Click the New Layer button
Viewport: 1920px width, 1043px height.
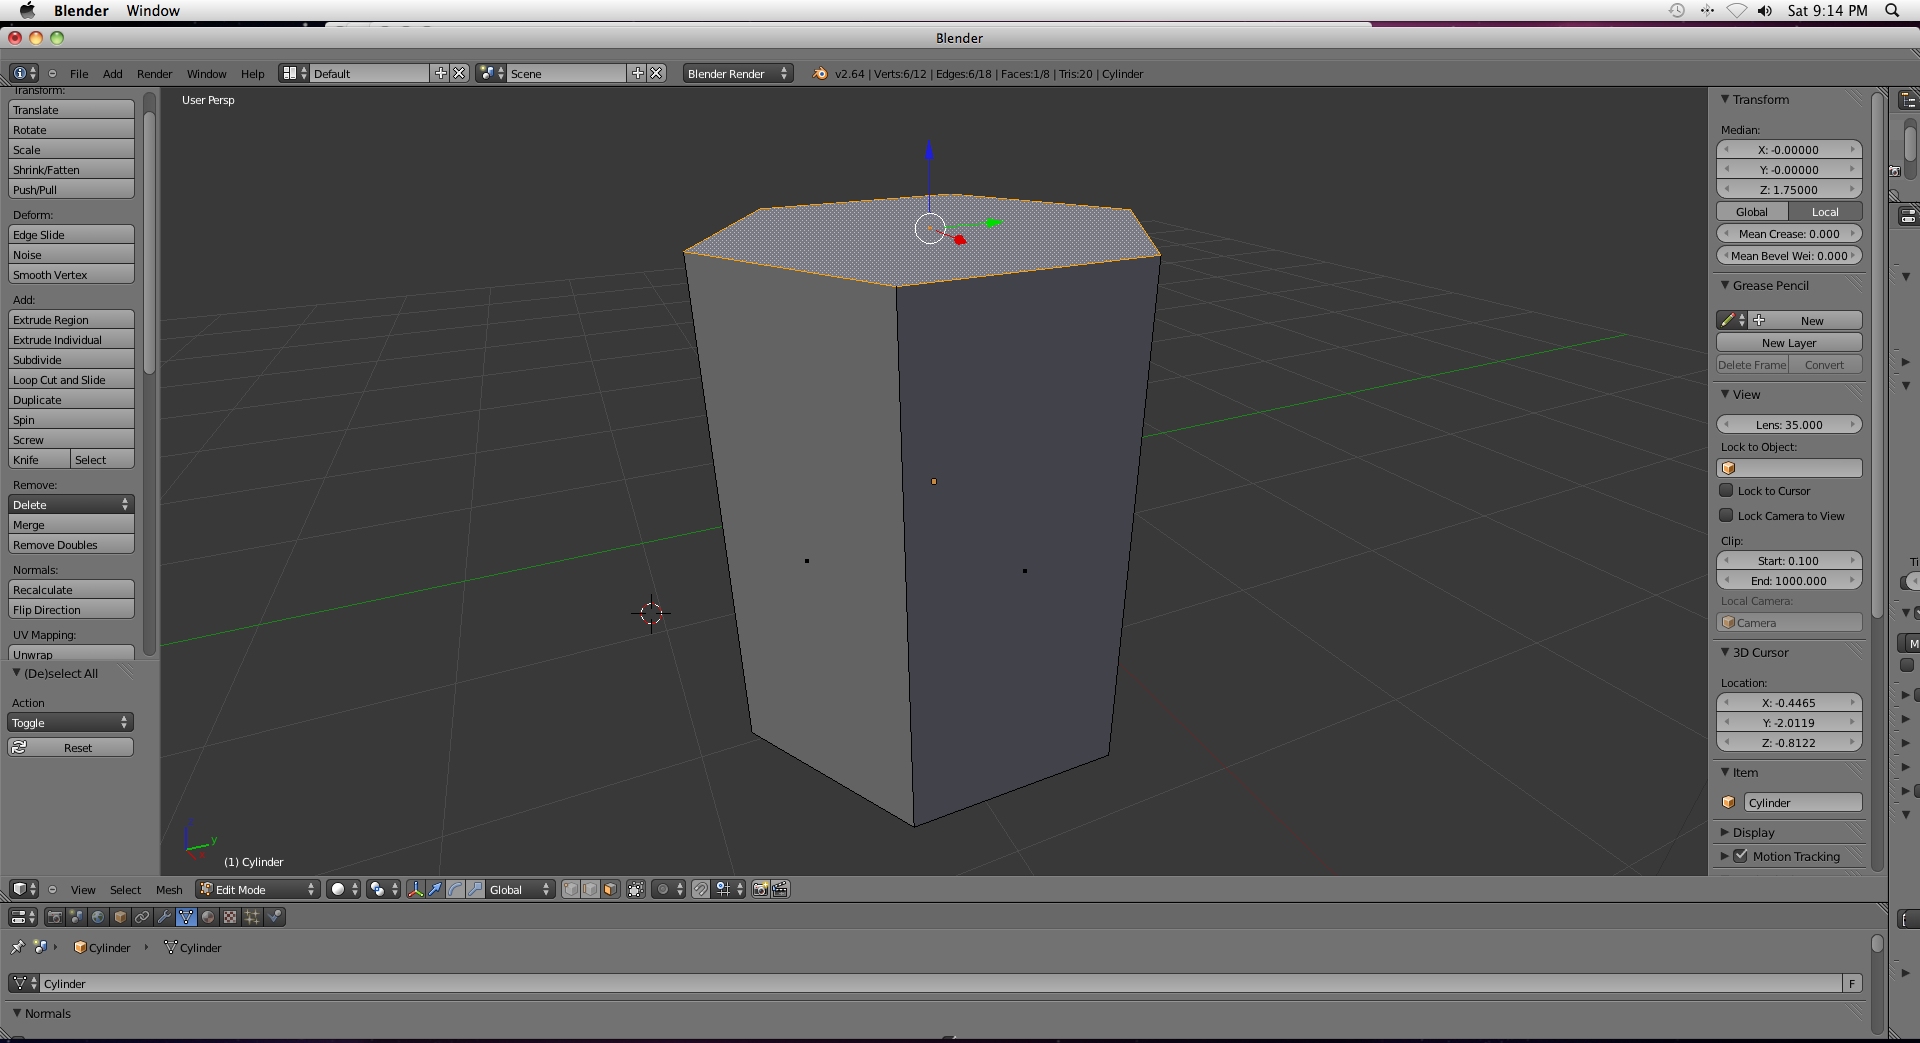(x=1789, y=342)
